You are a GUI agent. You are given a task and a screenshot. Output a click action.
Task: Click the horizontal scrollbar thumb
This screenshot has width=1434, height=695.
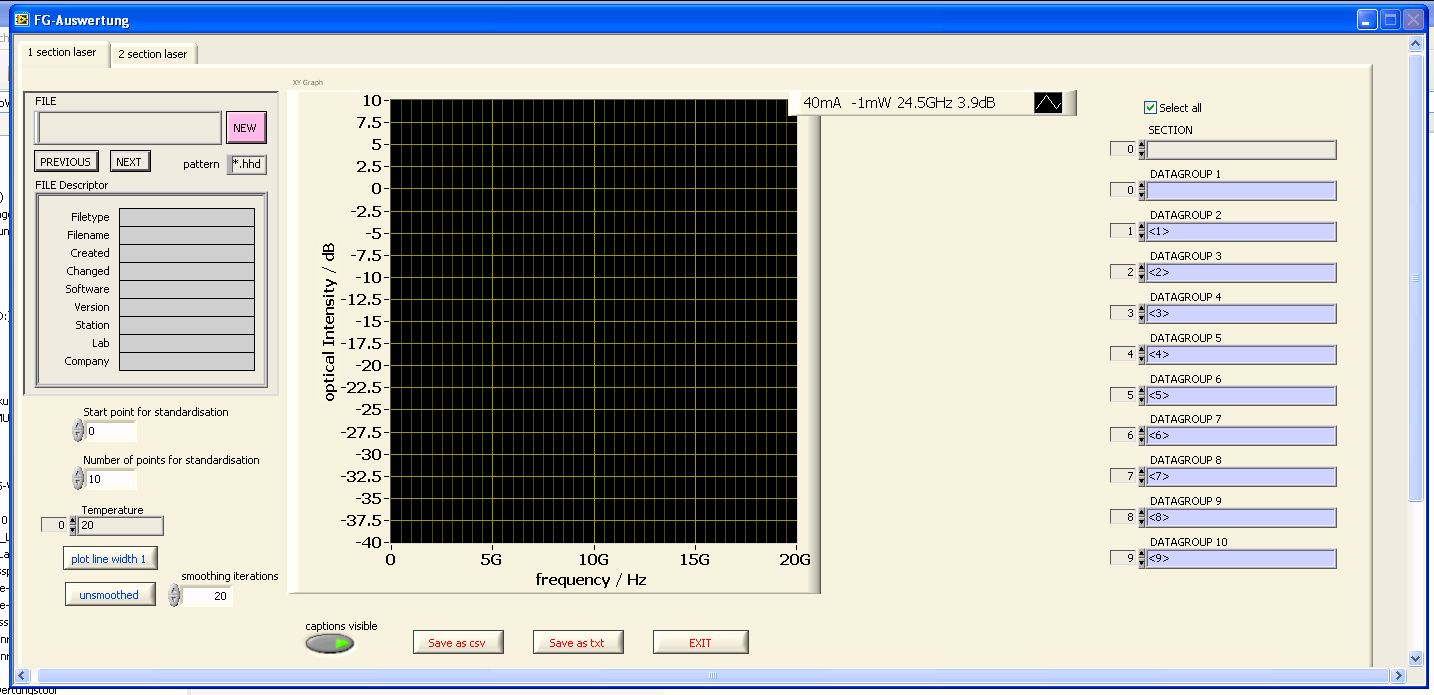[x=712, y=676]
